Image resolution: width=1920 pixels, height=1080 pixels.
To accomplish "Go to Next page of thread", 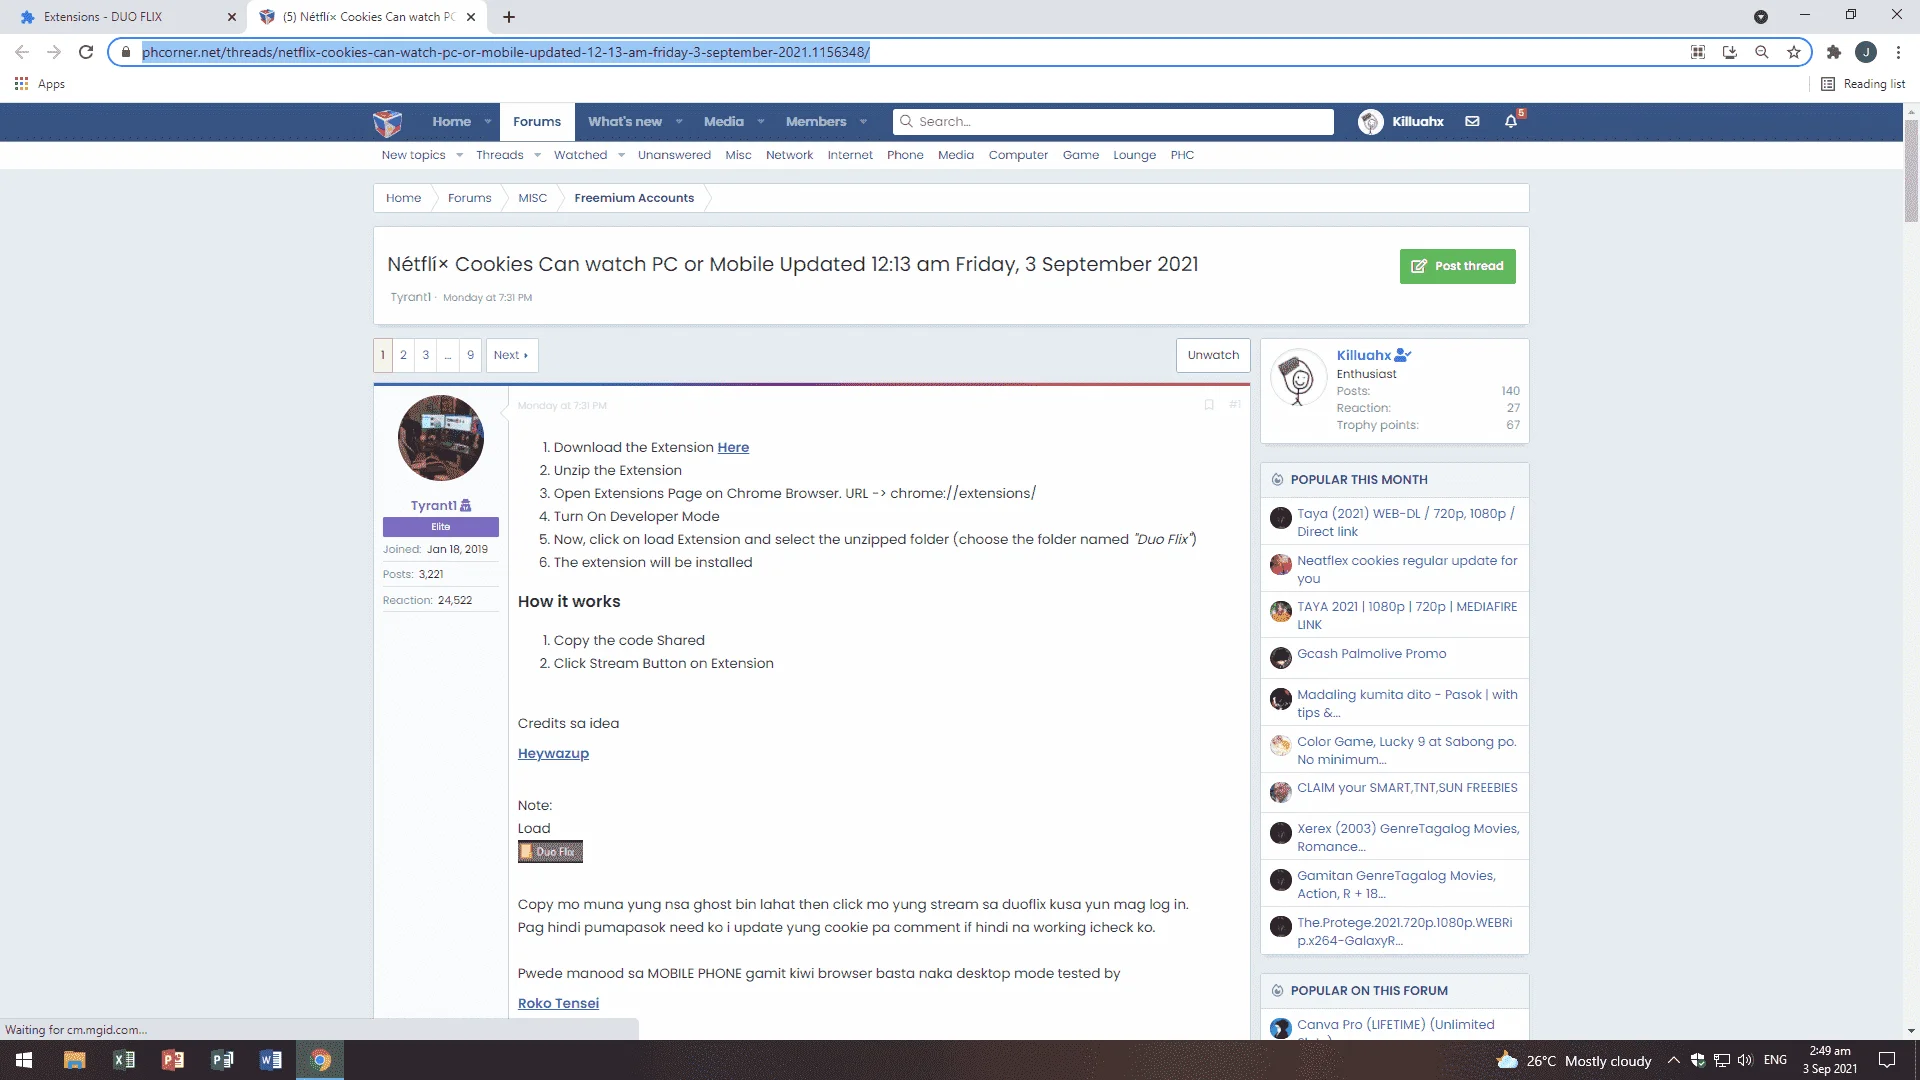I will 511,355.
